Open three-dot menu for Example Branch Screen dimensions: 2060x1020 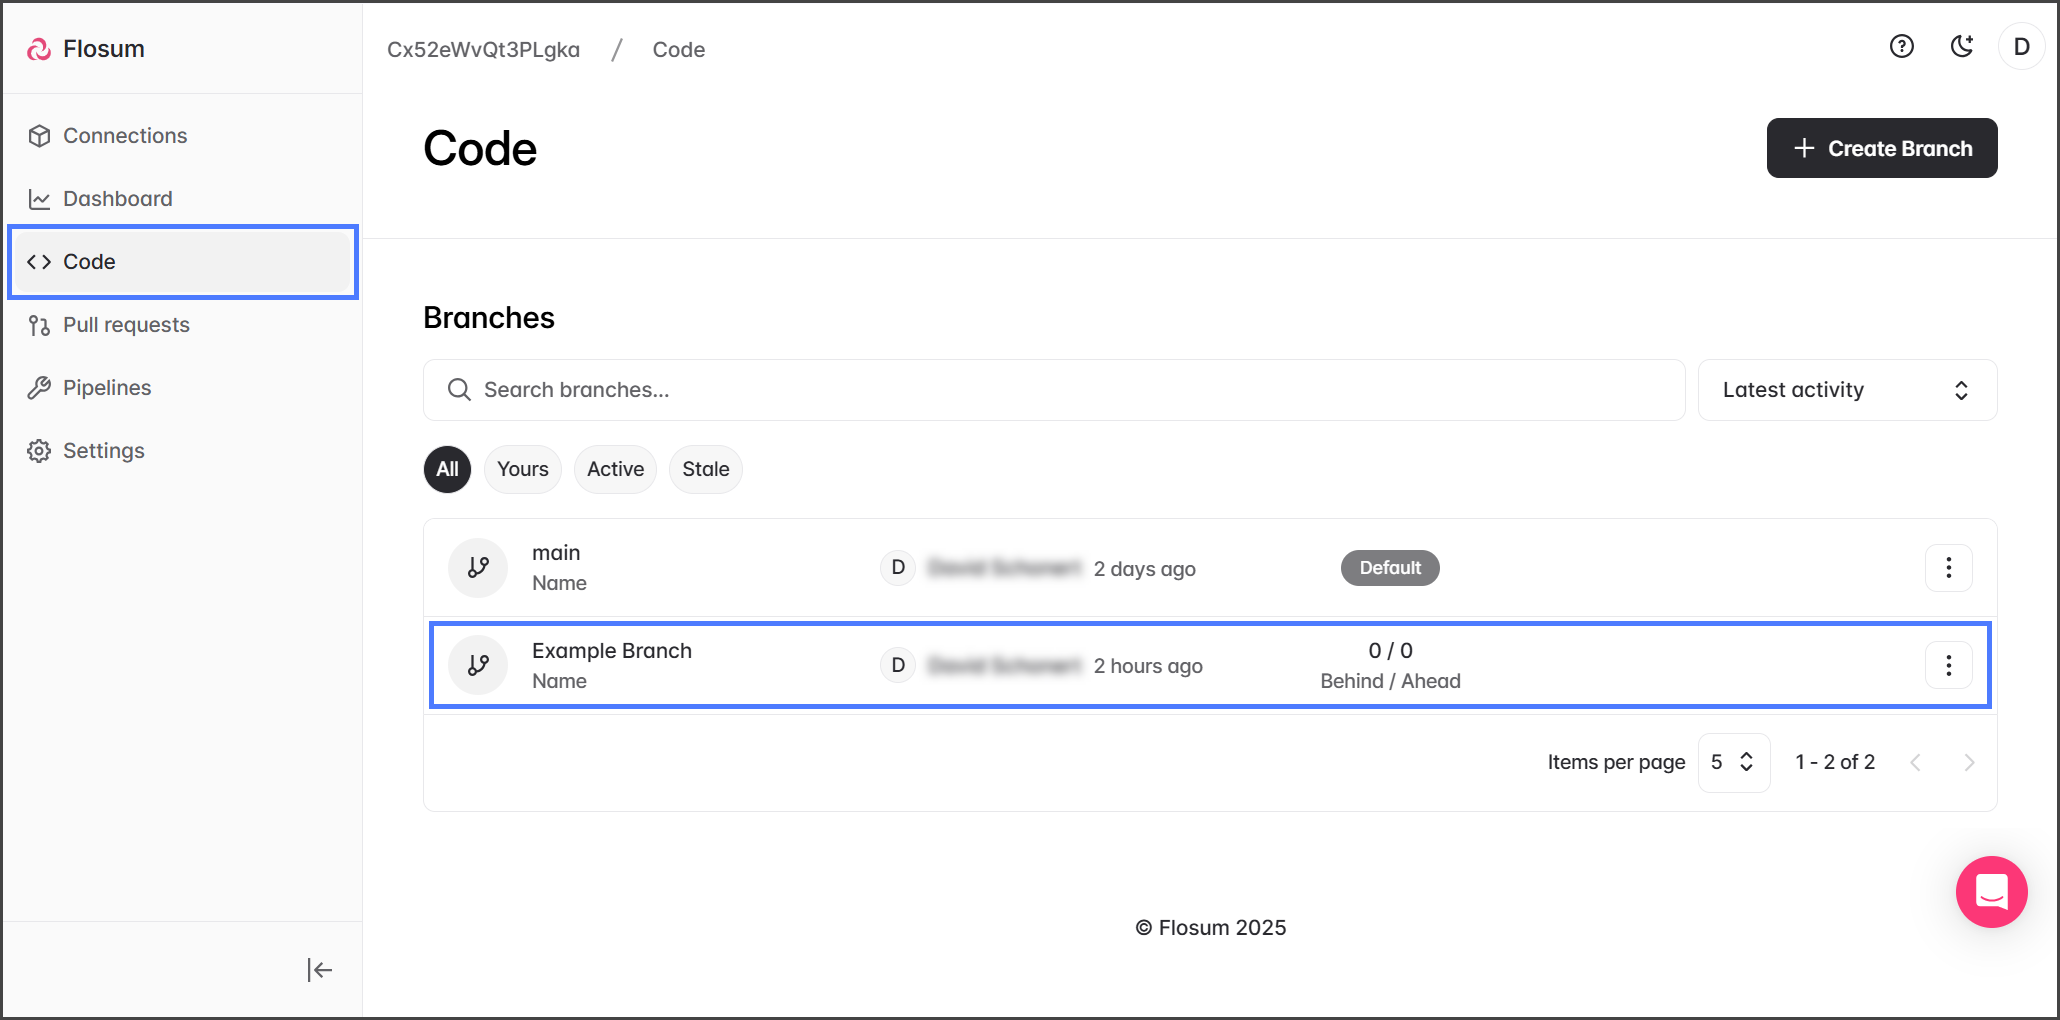tap(1948, 666)
